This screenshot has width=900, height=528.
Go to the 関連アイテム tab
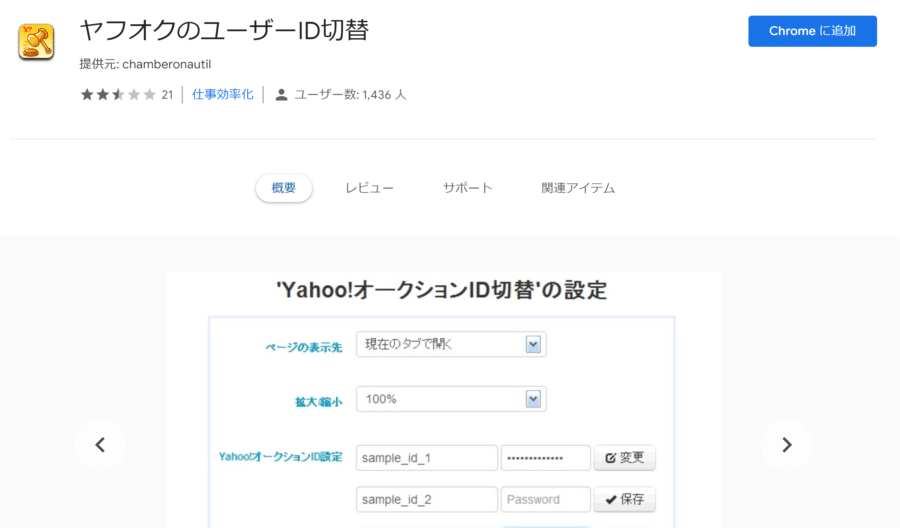click(x=578, y=188)
